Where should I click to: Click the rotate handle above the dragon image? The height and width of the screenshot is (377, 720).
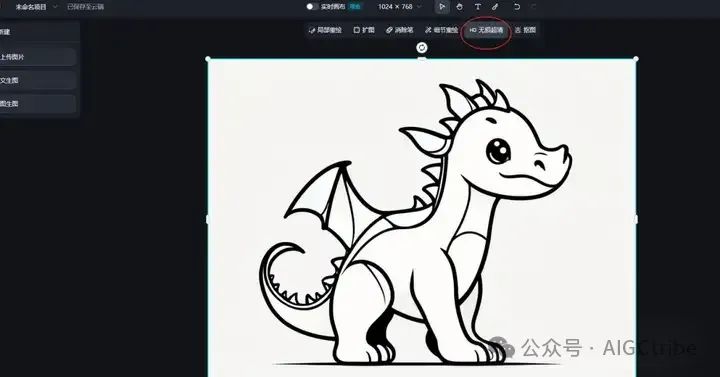[422, 48]
